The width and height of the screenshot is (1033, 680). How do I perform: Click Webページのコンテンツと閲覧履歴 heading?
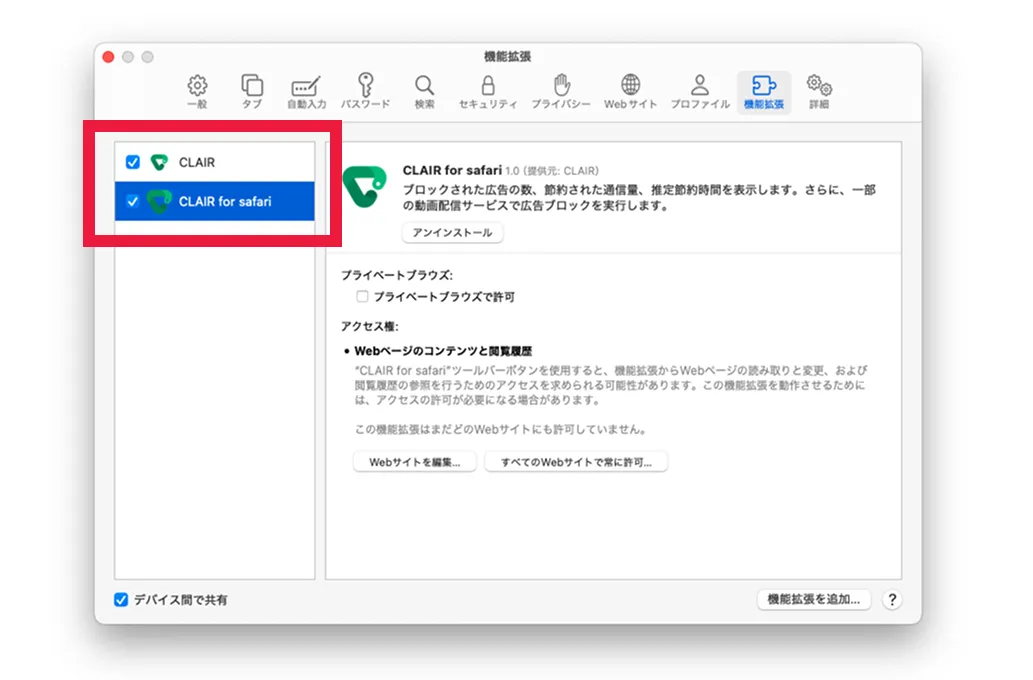click(443, 351)
